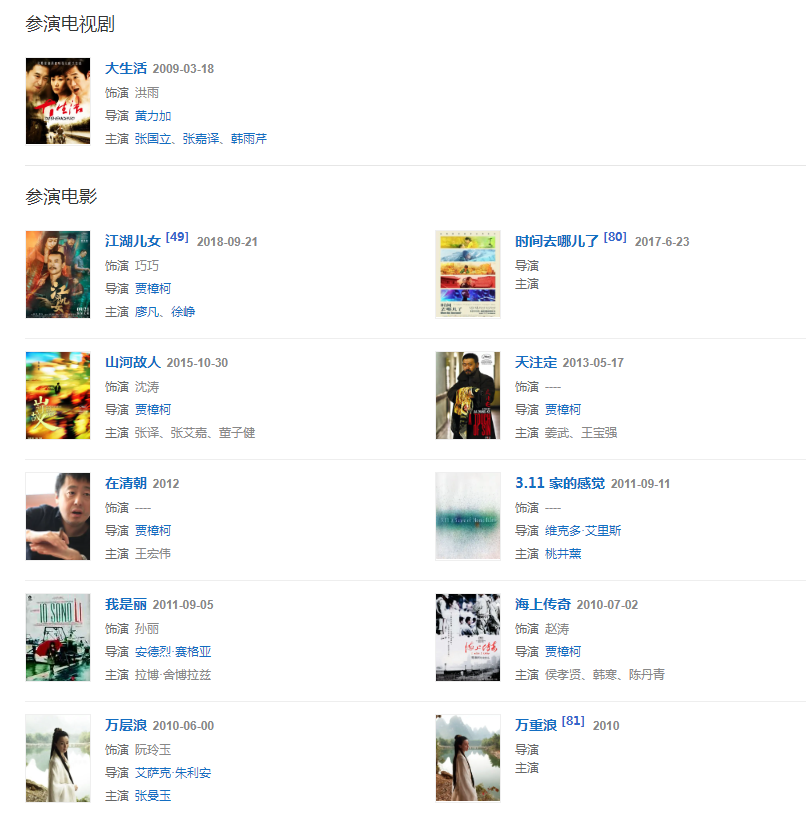Click the 江湖儿女 movie title link
The image size is (806, 818).
(x=133, y=241)
